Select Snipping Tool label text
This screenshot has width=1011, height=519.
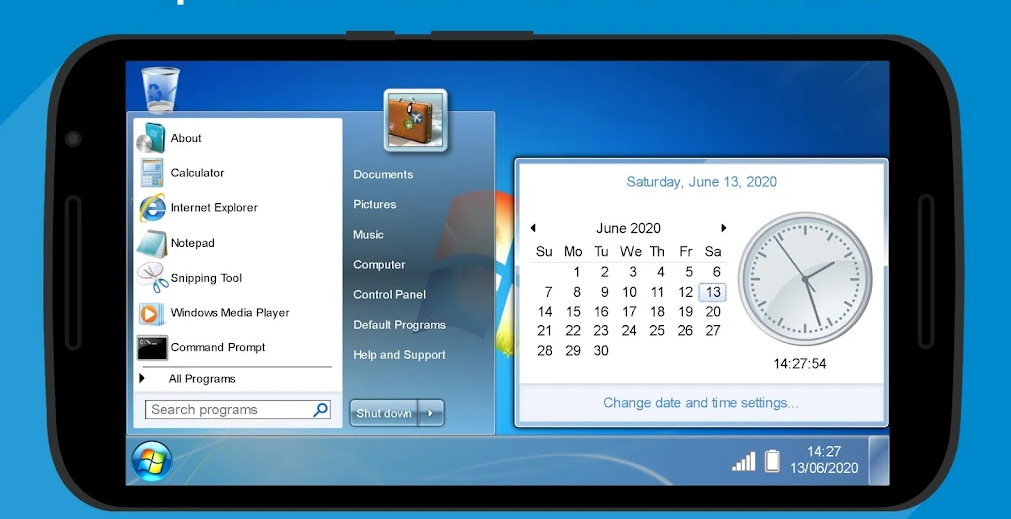206,278
